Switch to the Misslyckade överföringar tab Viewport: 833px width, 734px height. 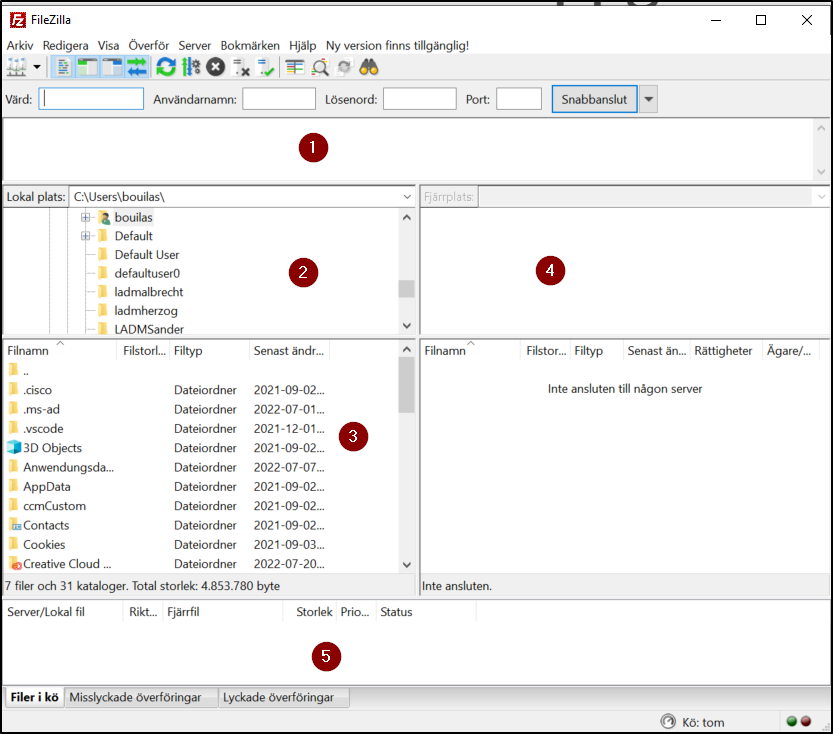(140, 697)
